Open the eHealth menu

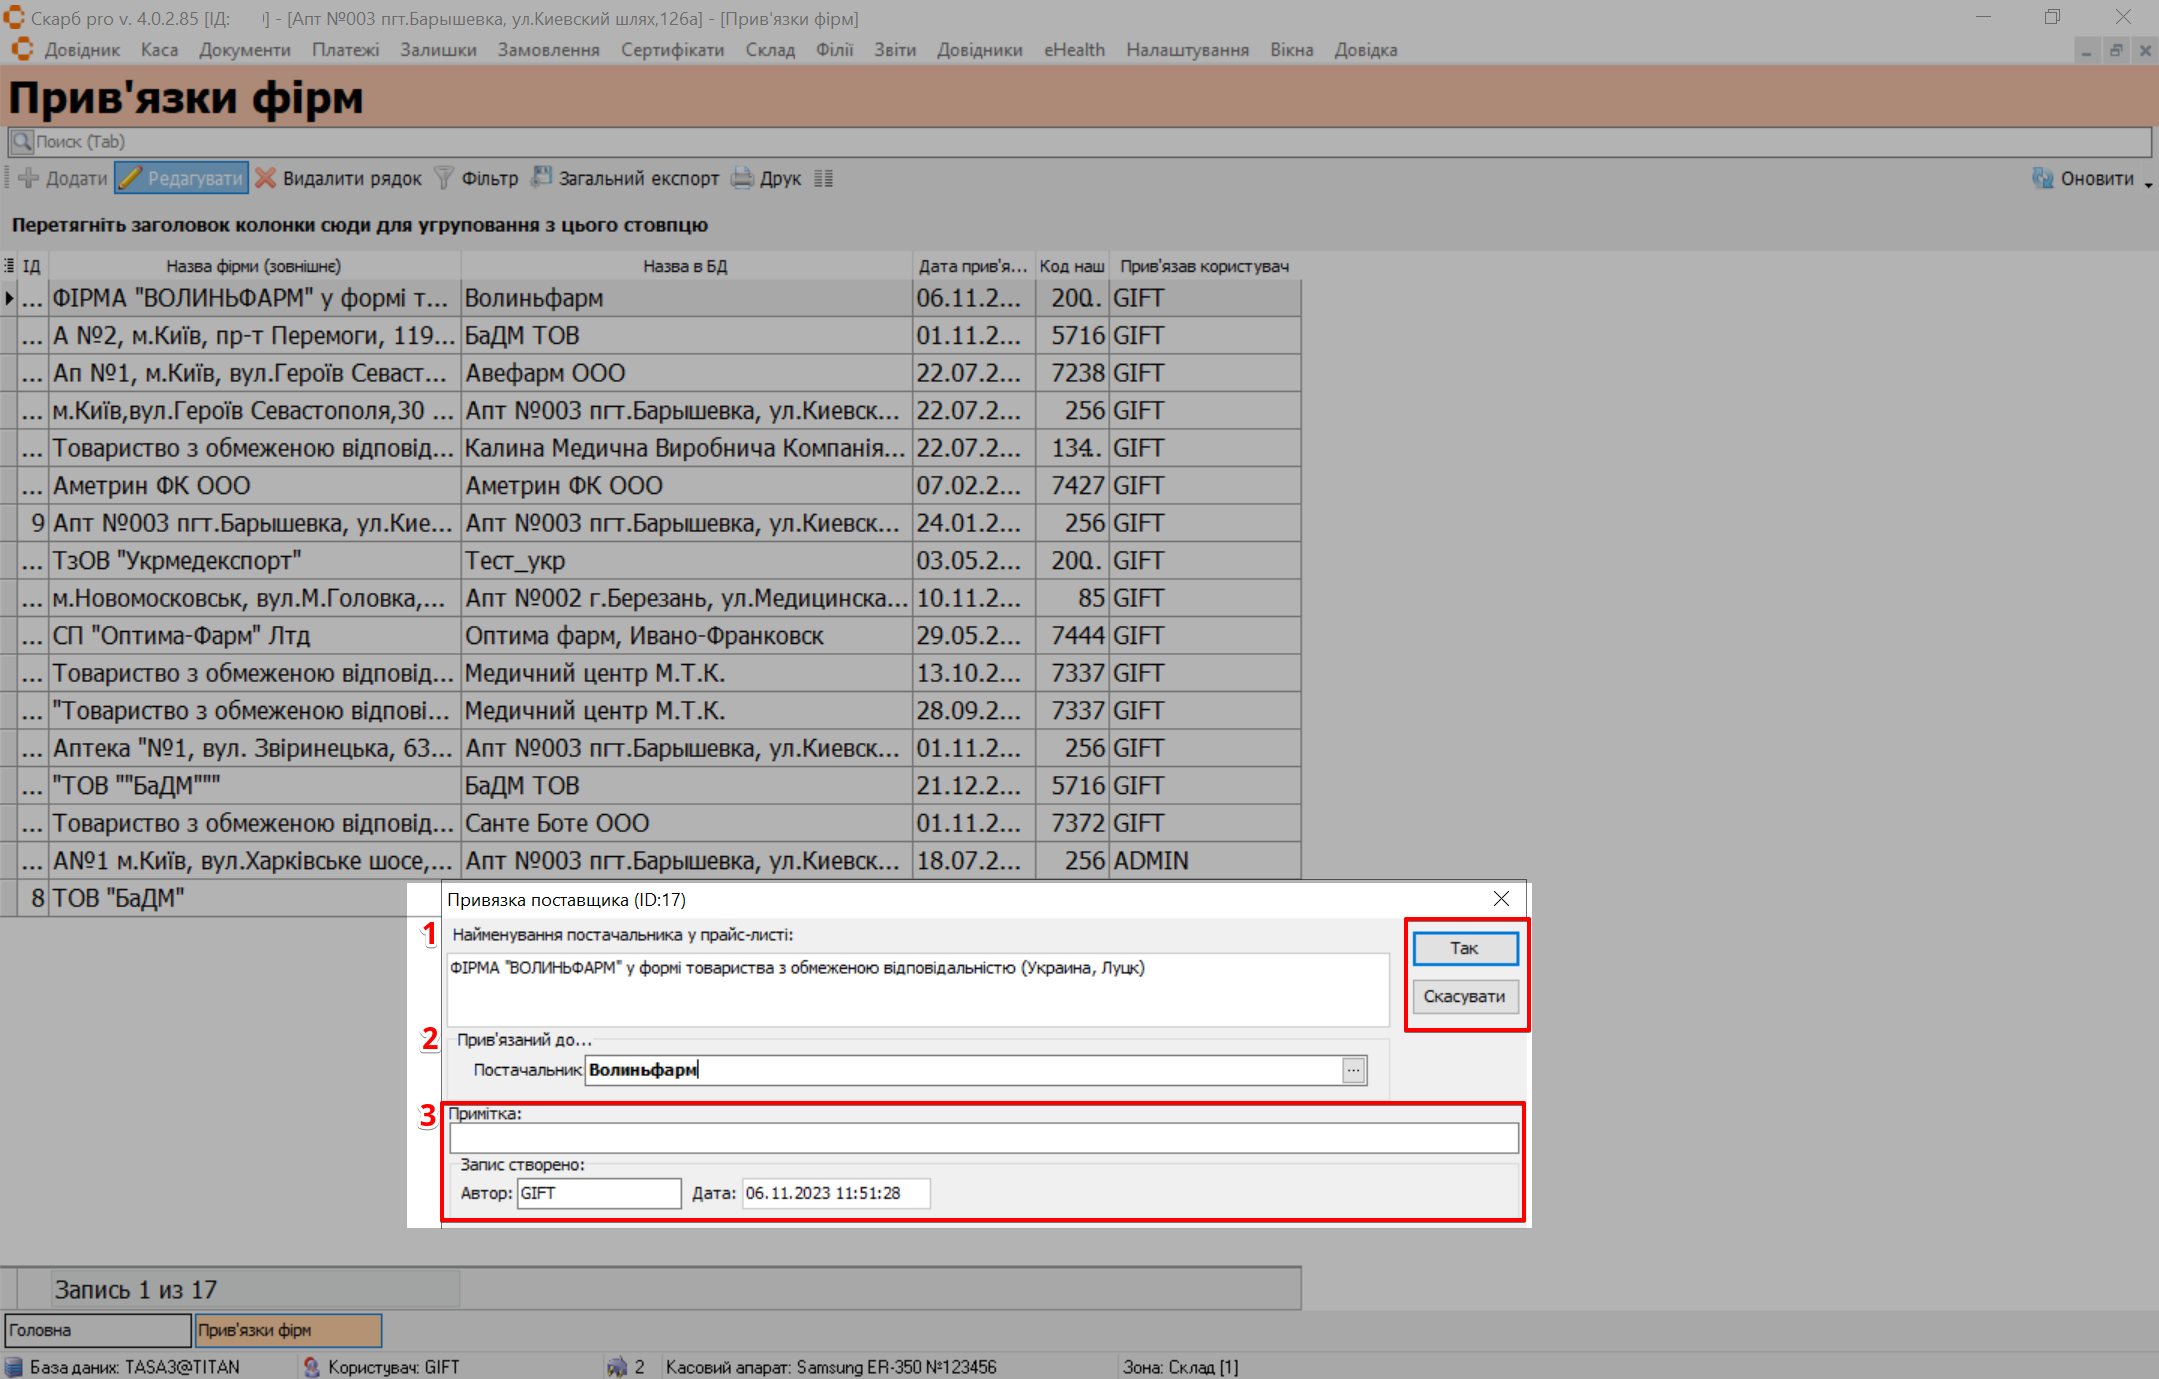pyautogui.click(x=1074, y=50)
